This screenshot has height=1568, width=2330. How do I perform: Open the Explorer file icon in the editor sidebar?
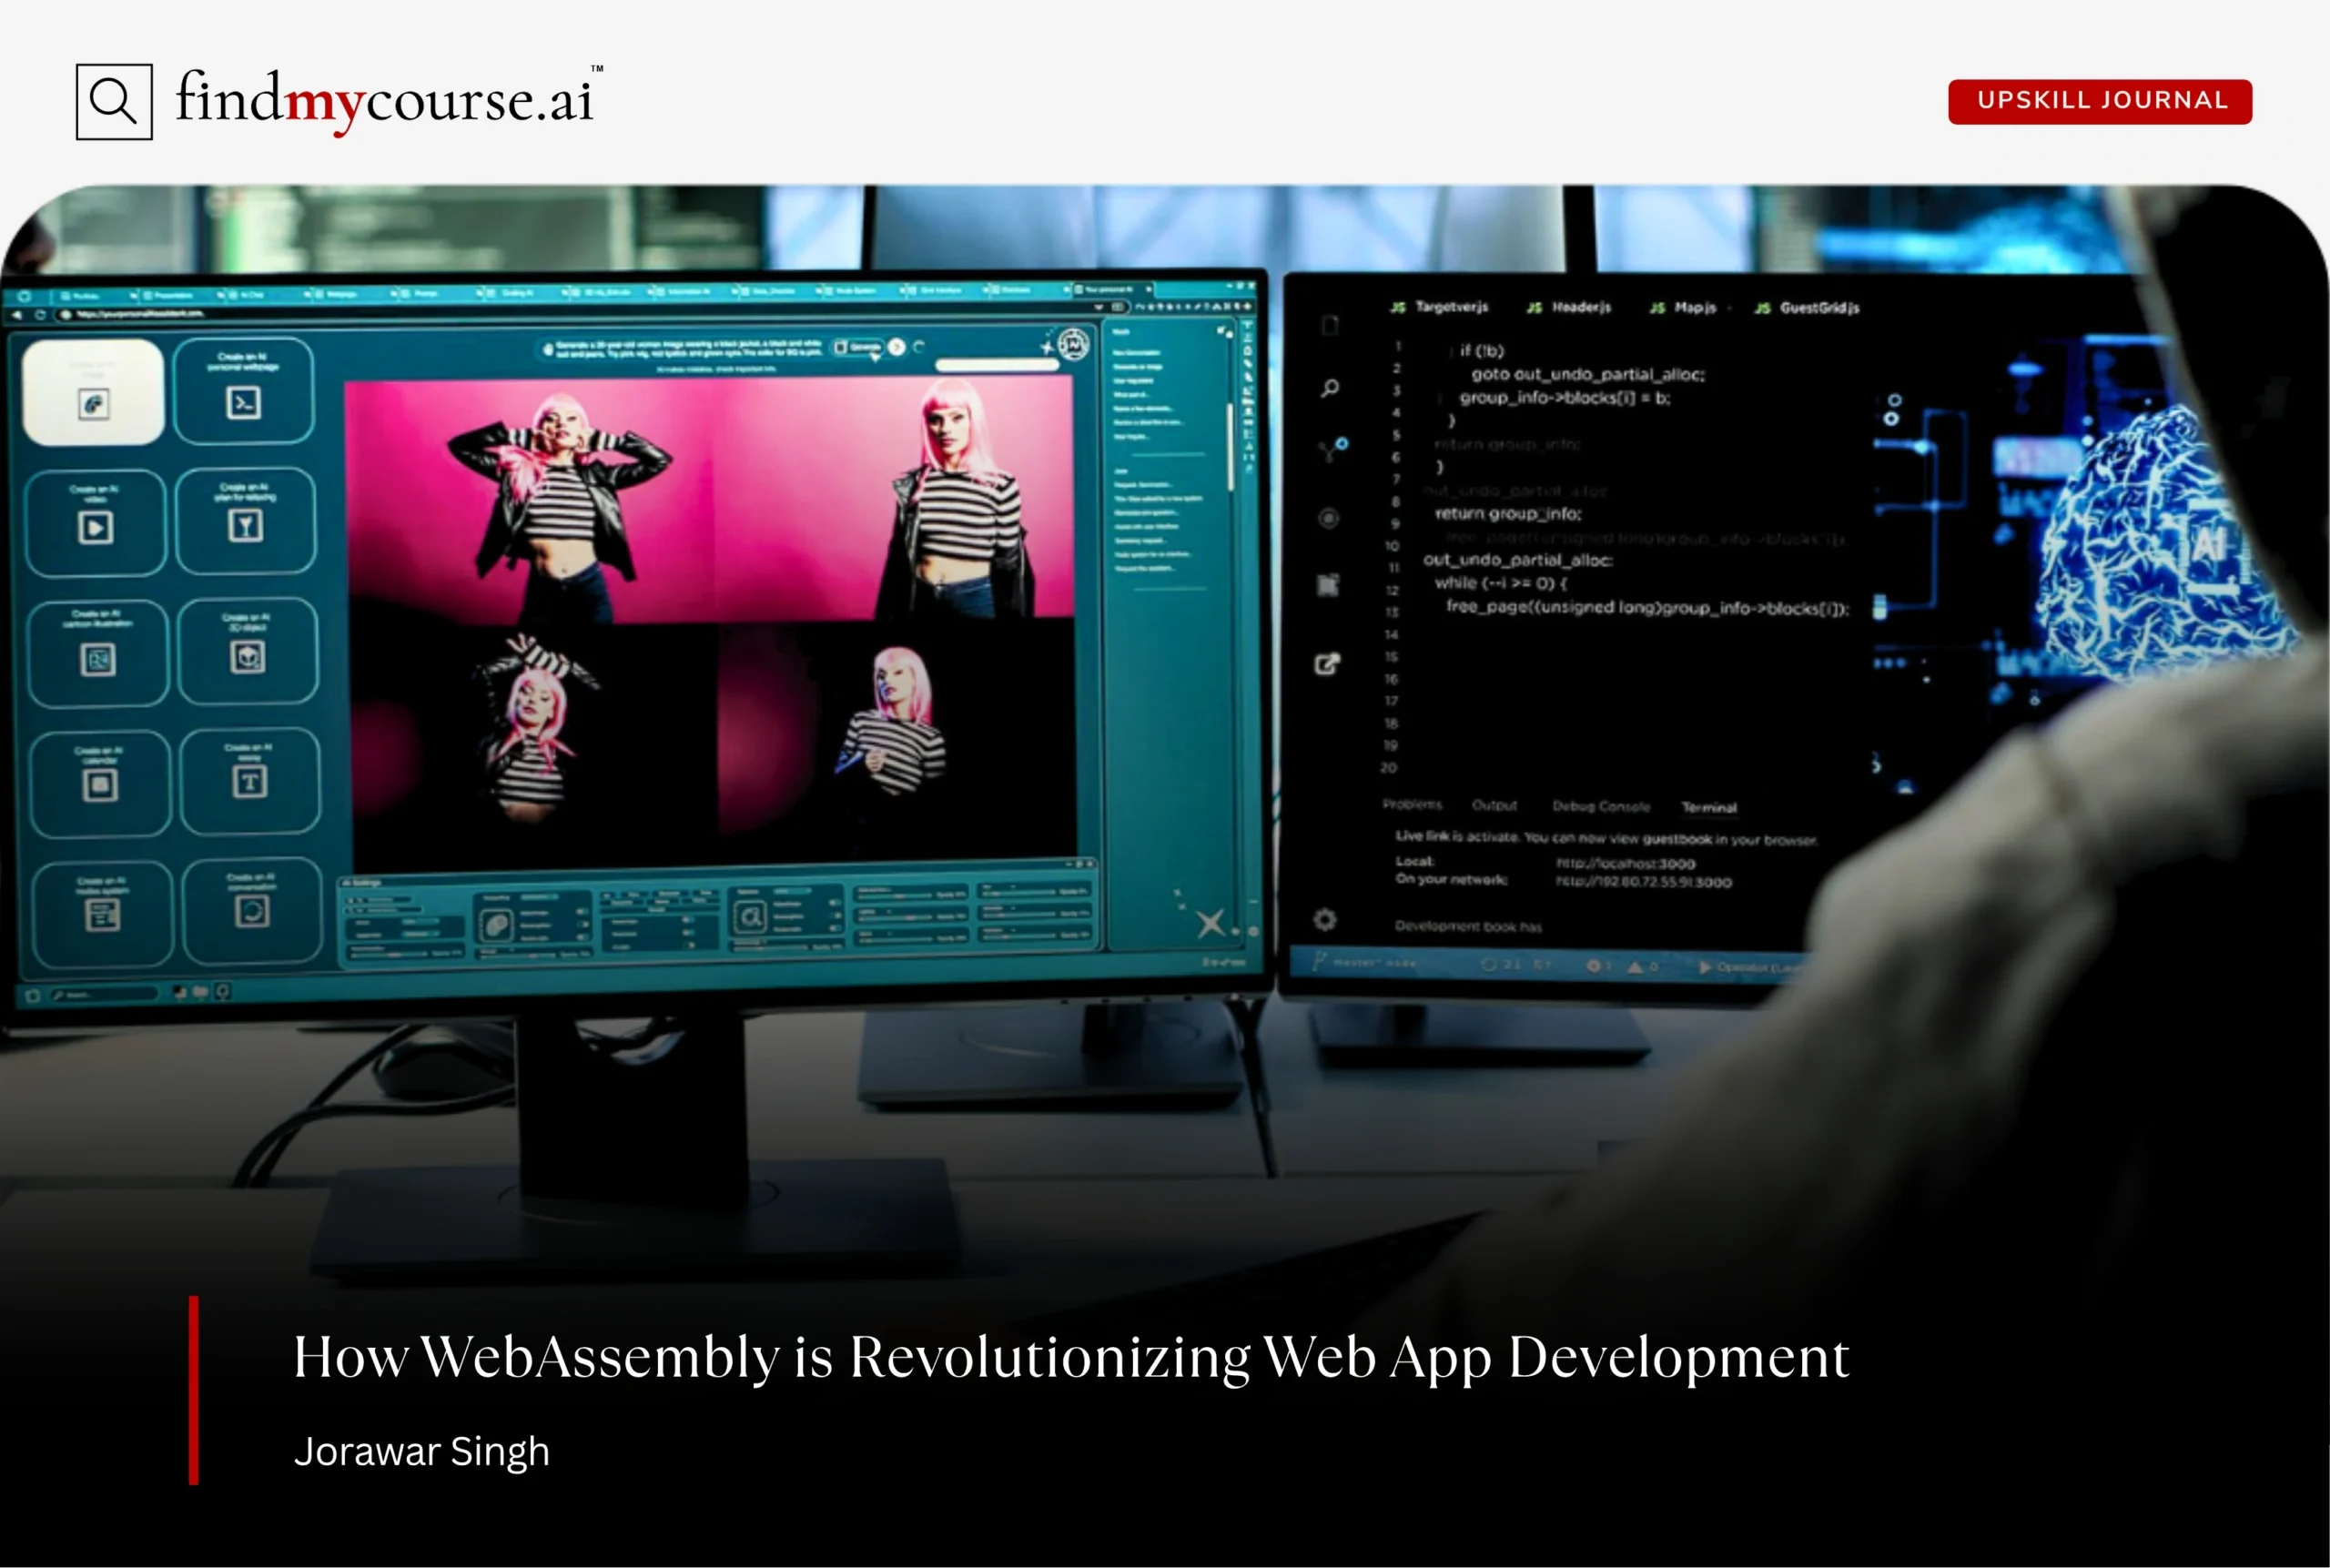click(1330, 325)
